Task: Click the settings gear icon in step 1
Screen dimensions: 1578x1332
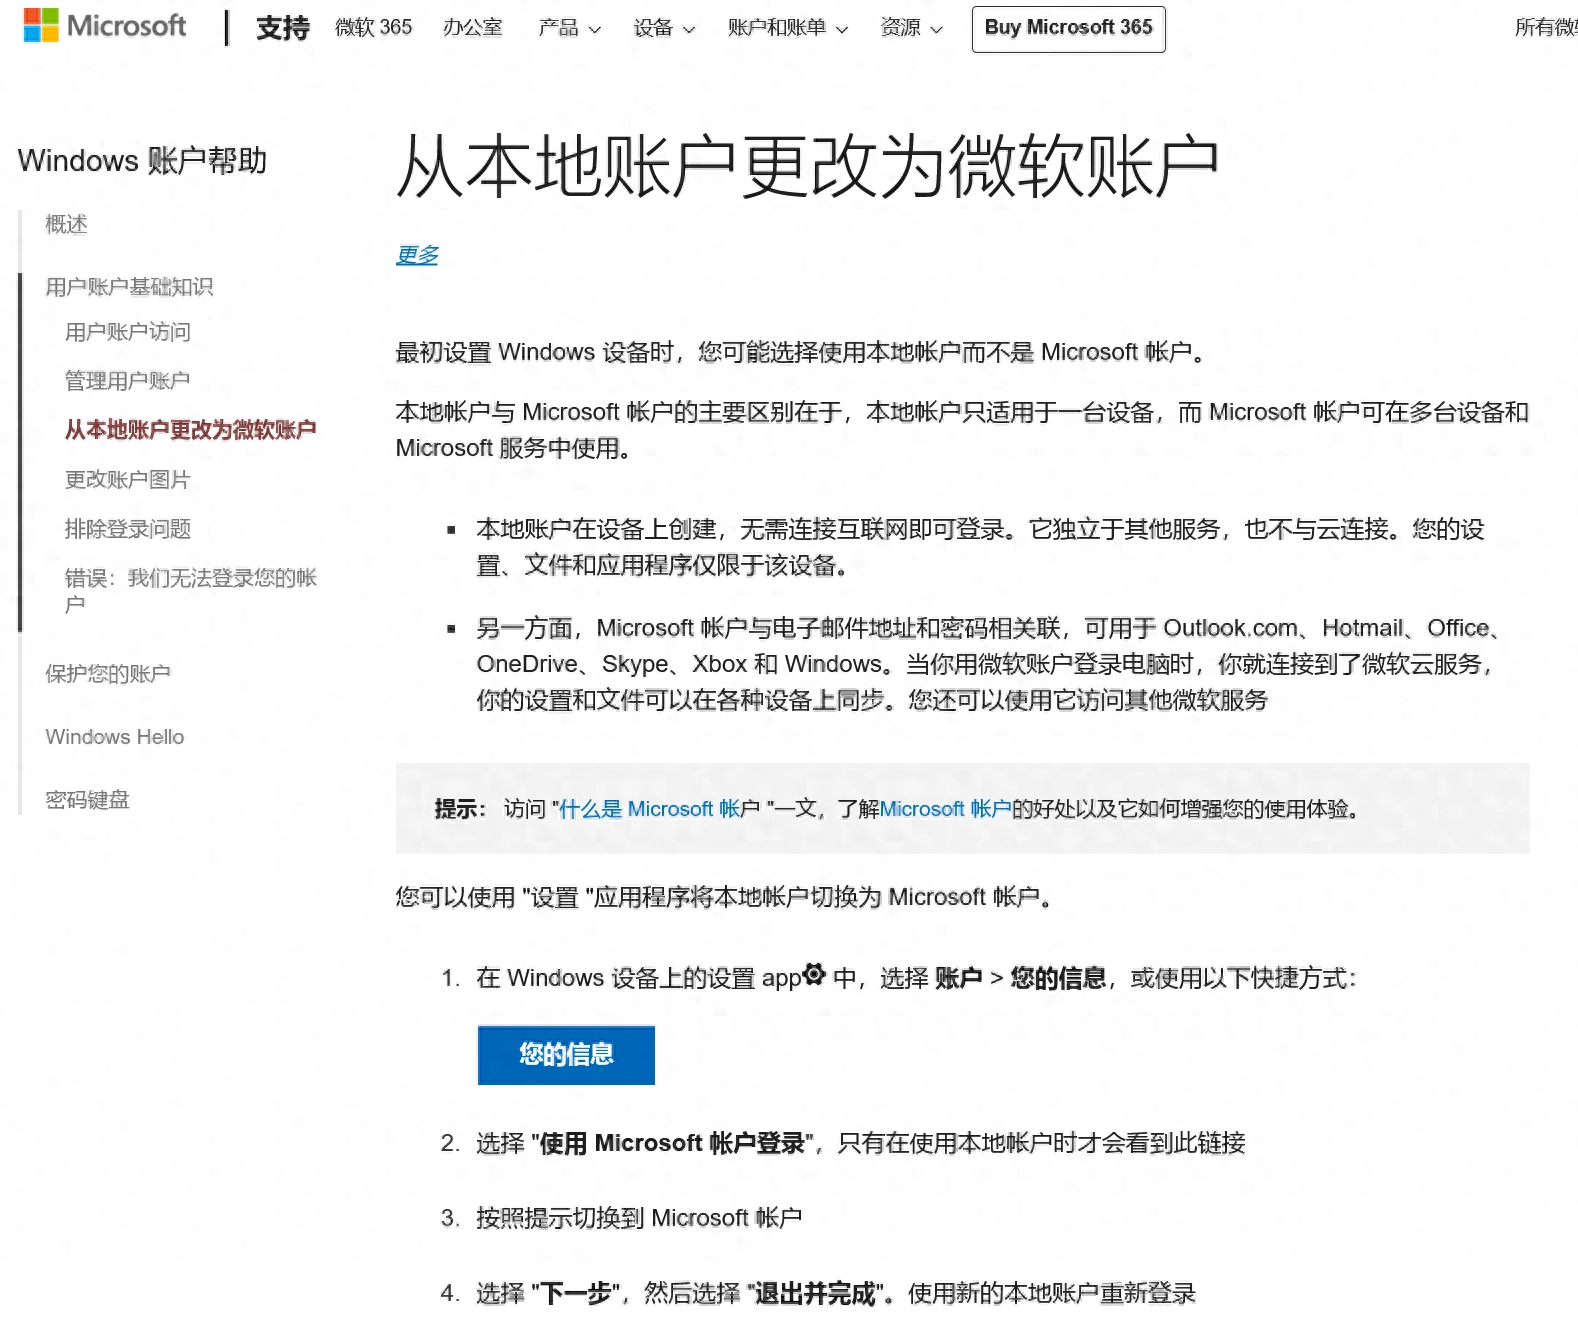Action: pos(814,974)
